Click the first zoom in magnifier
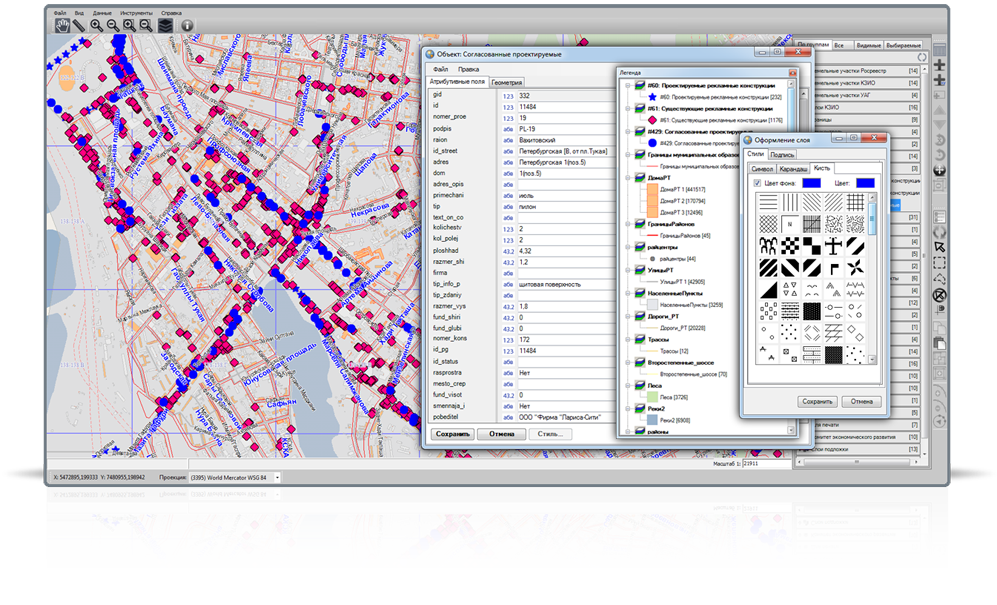997x605 pixels. coord(96,26)
